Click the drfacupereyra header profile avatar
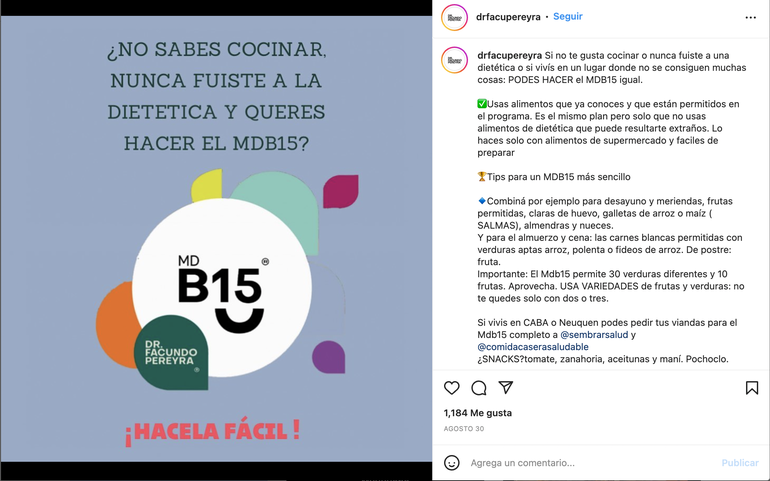The image size is (770, 481). [454, 18]
